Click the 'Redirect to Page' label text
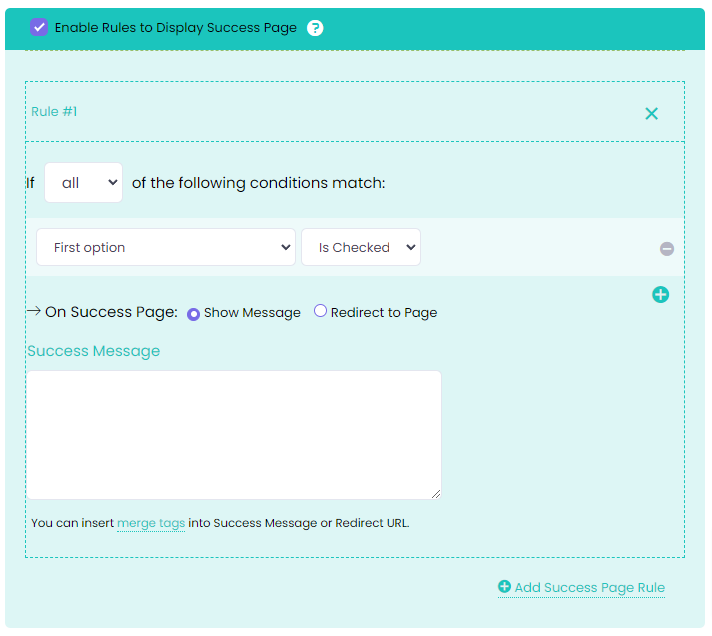 [384, 312]
